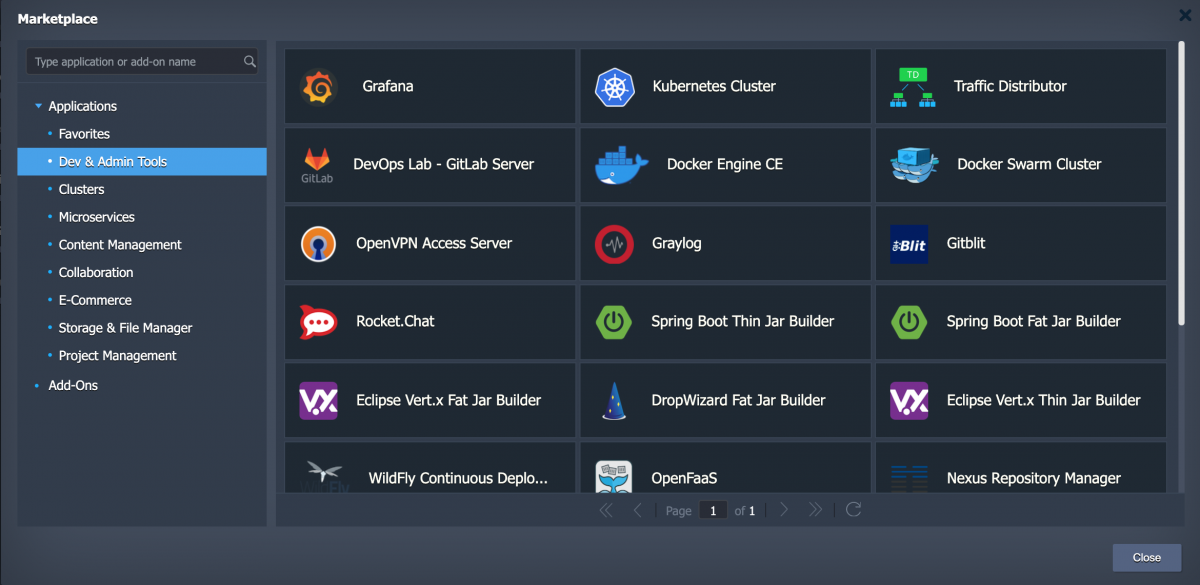Image resolution: width=1200 pixels, height=585 pixels.
Task: Click the OpenFaaS name text
Action: pyautogui.click(x=684, y=478)
